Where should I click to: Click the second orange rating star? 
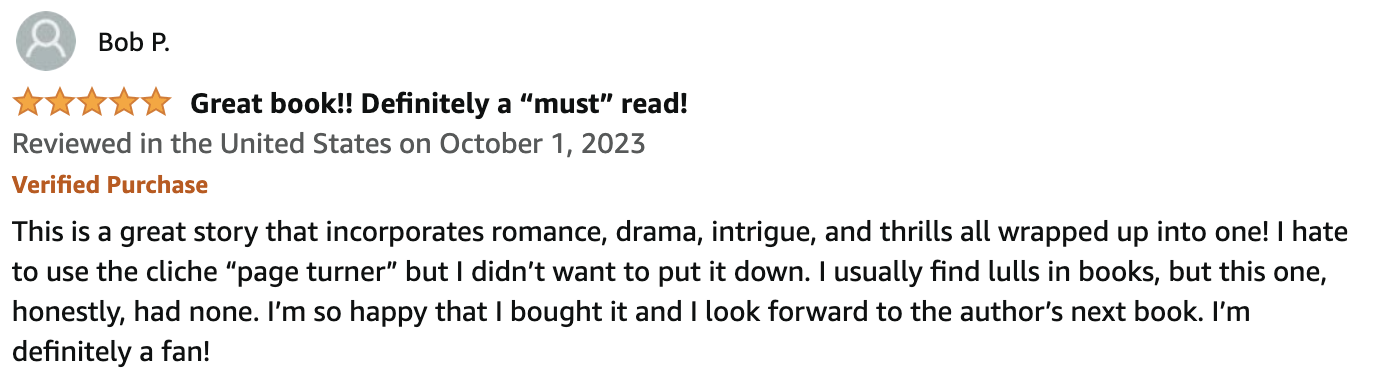click(60, 102)
